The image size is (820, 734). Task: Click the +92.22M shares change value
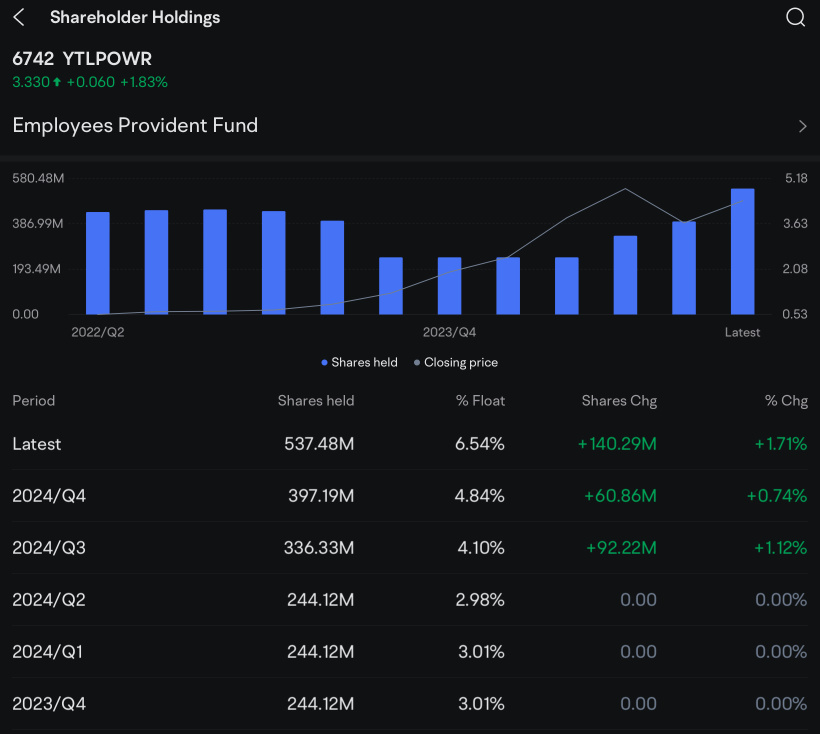pyautogui.click(x=621, y=547)
